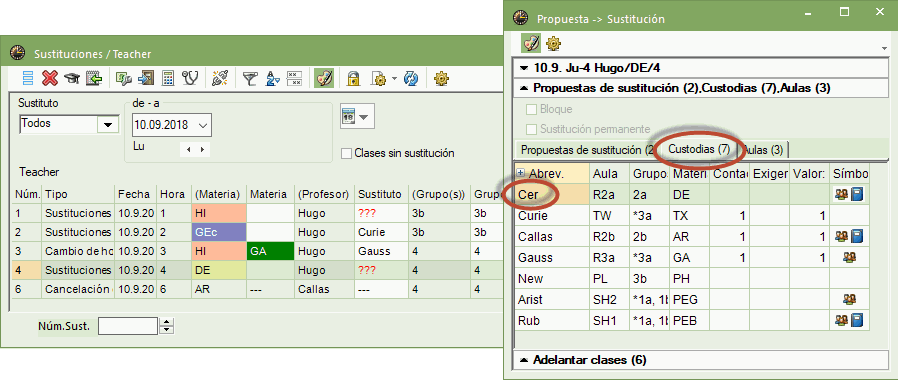Click the padlock lock icon
898x380 pixels.
[353, 78]
